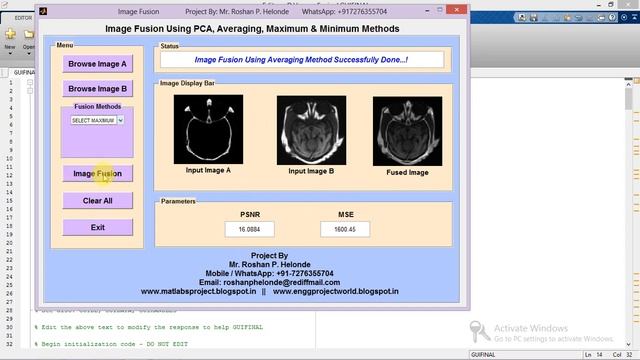This screenshot has width=640, height=360.
Task: Collapse the code fold marker at line 2
Action: [30, 91]
